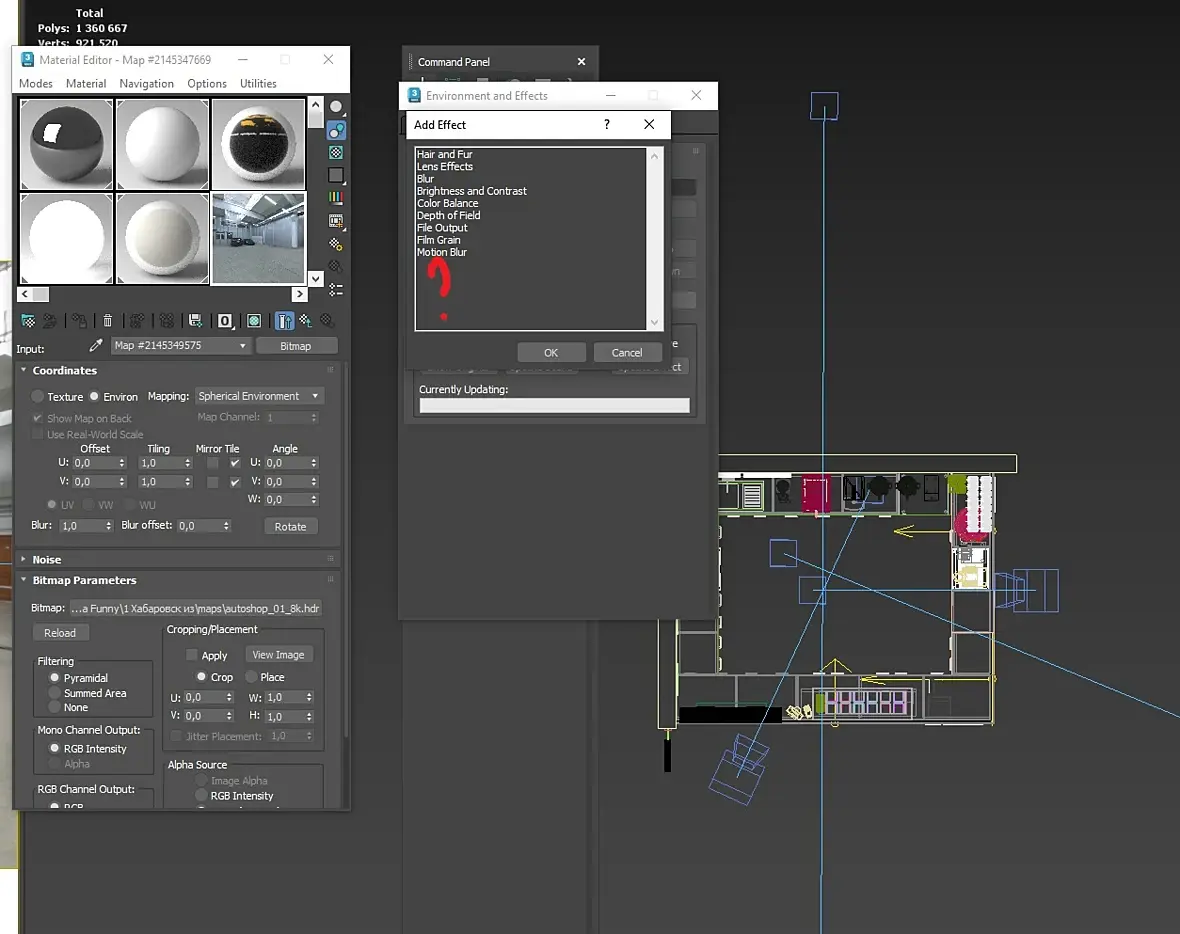Open the Navigation menu
Viewport: 1180px width, 934px height.
pyautogui.click(x=146, y=84)
